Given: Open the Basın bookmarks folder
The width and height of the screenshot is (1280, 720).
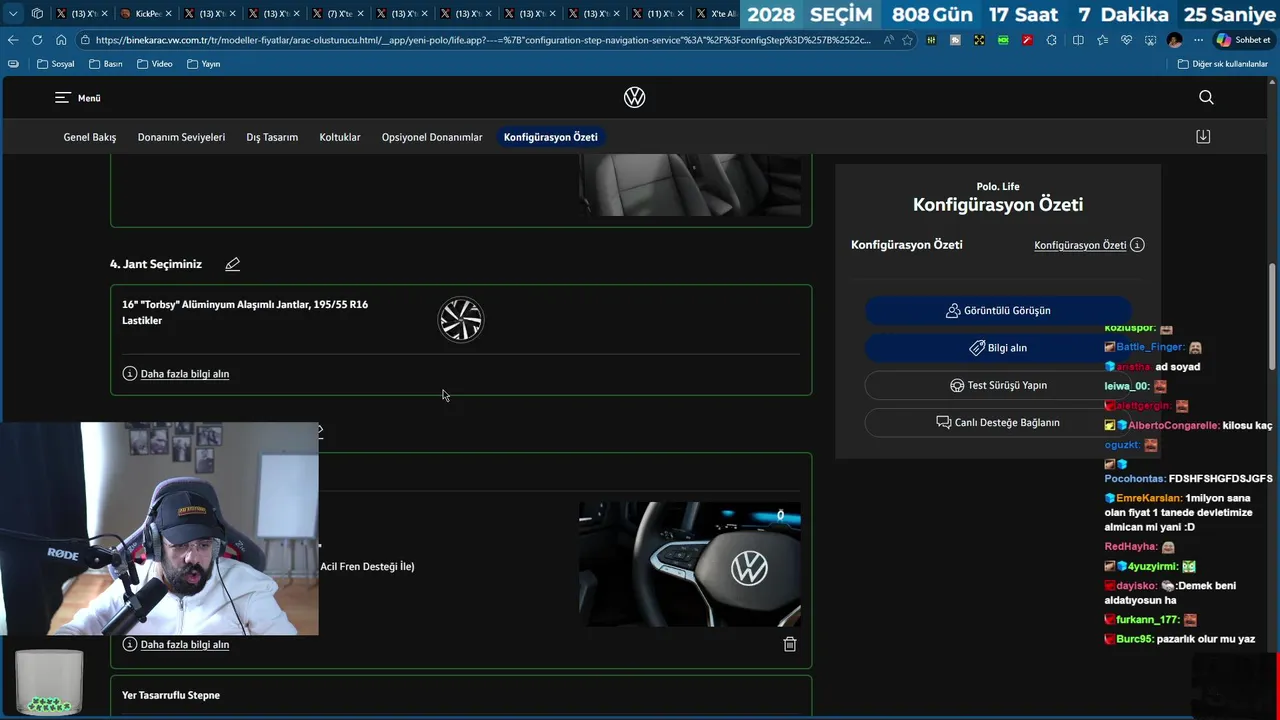Looking at the screenshot, I should click(105, 64).
